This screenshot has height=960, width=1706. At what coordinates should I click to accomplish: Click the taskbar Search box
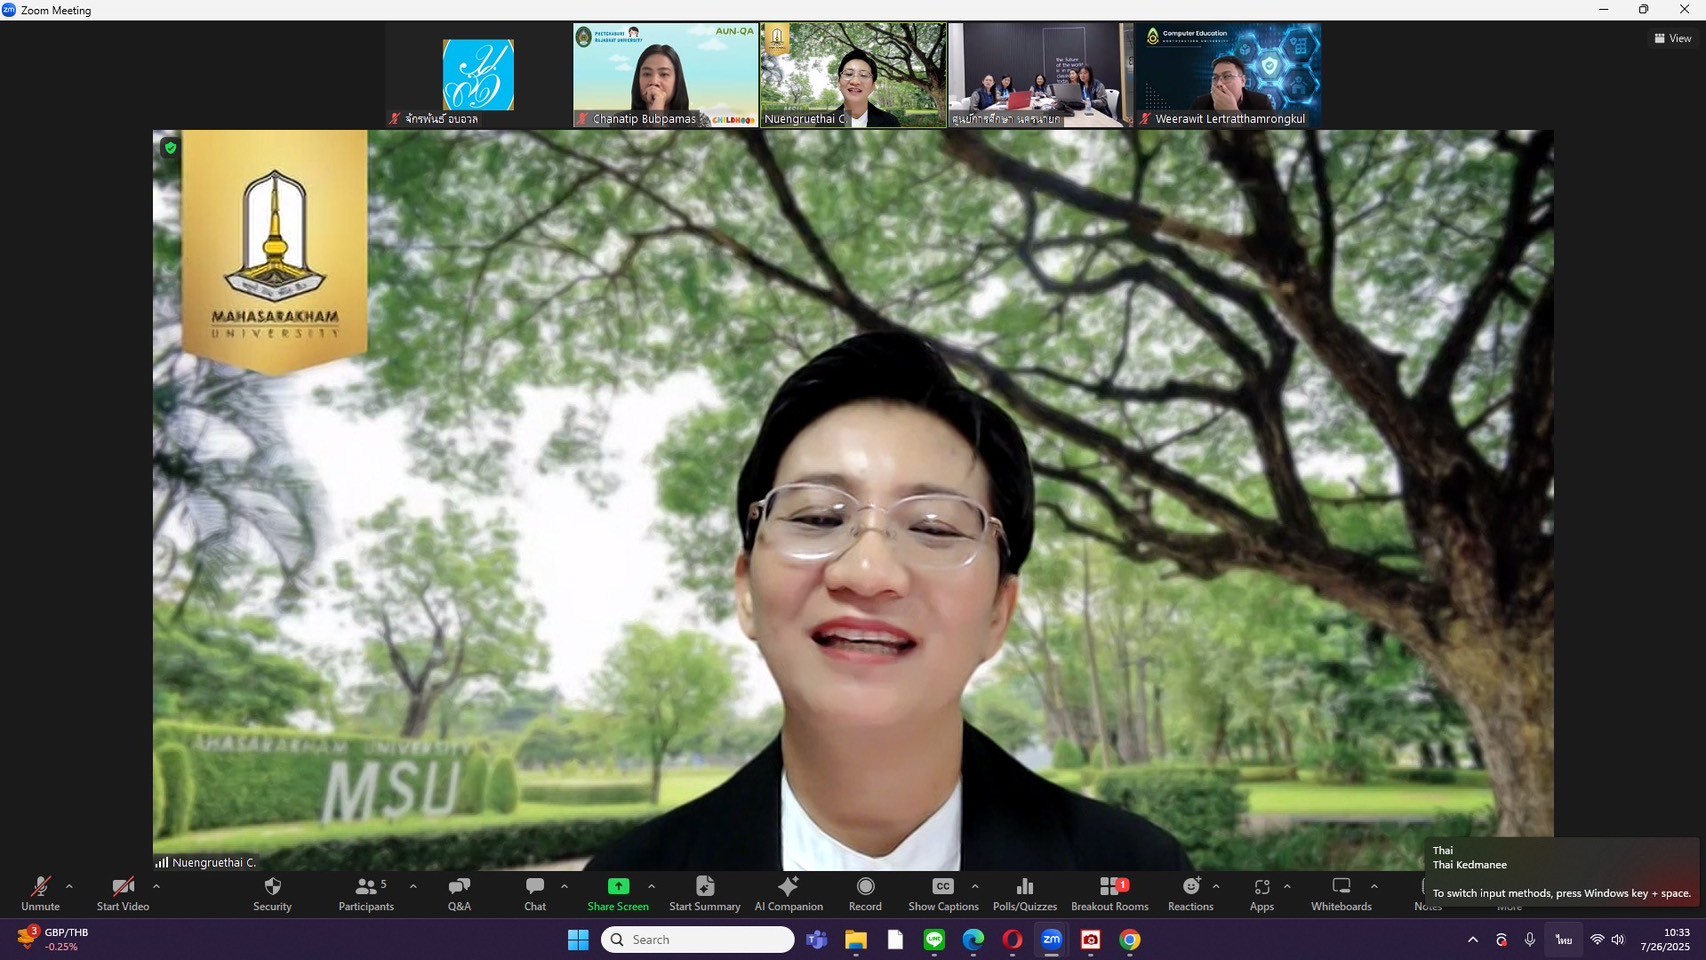point(698,940)
